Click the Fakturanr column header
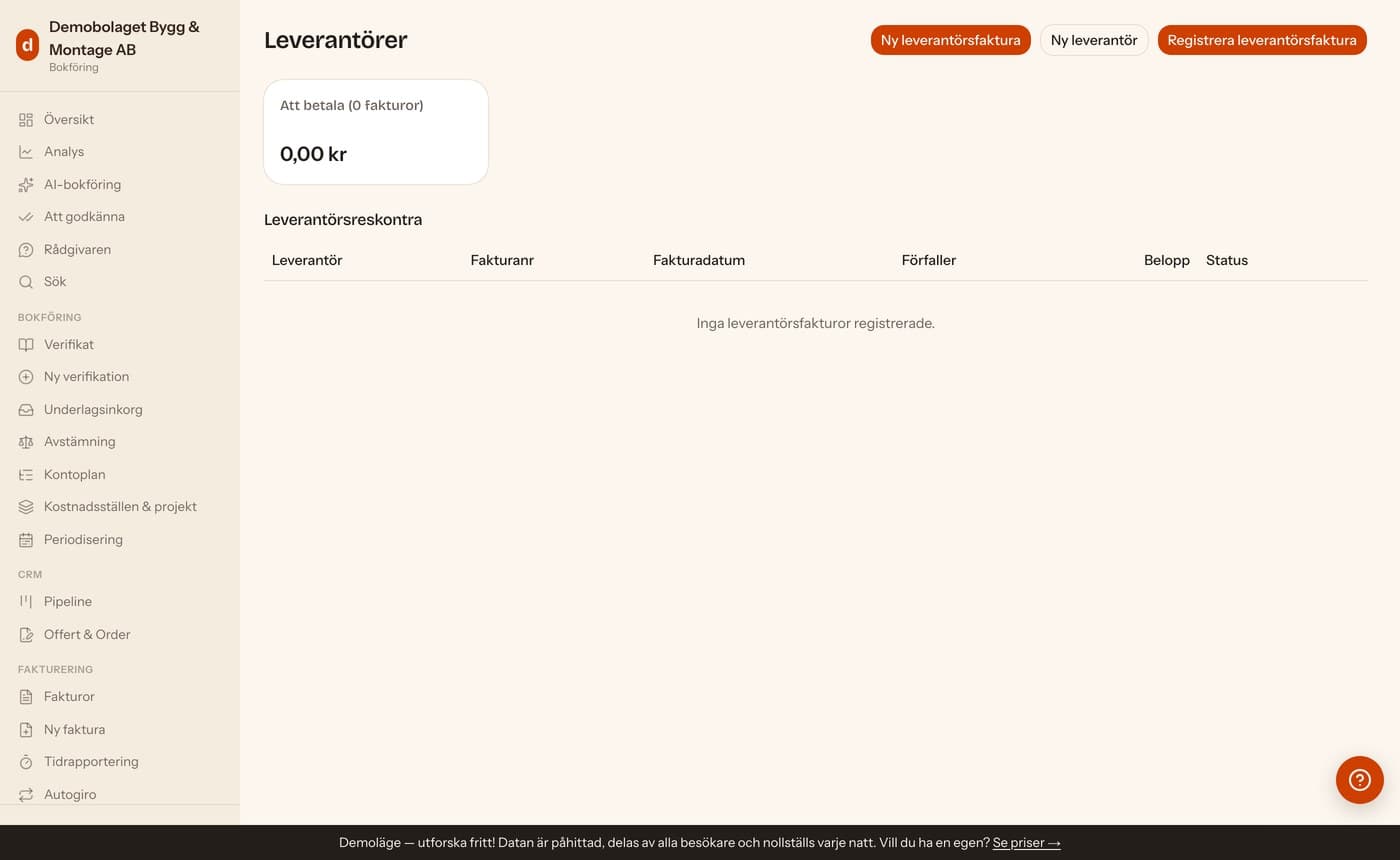The width and height of the screenshot is (1400, 860). 502,260
